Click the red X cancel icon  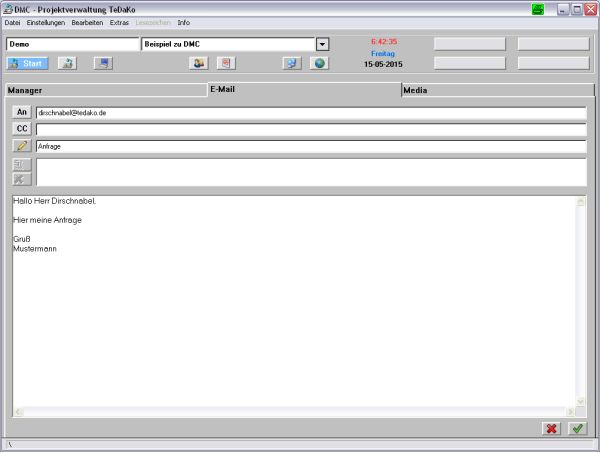[x=551, y=428]
